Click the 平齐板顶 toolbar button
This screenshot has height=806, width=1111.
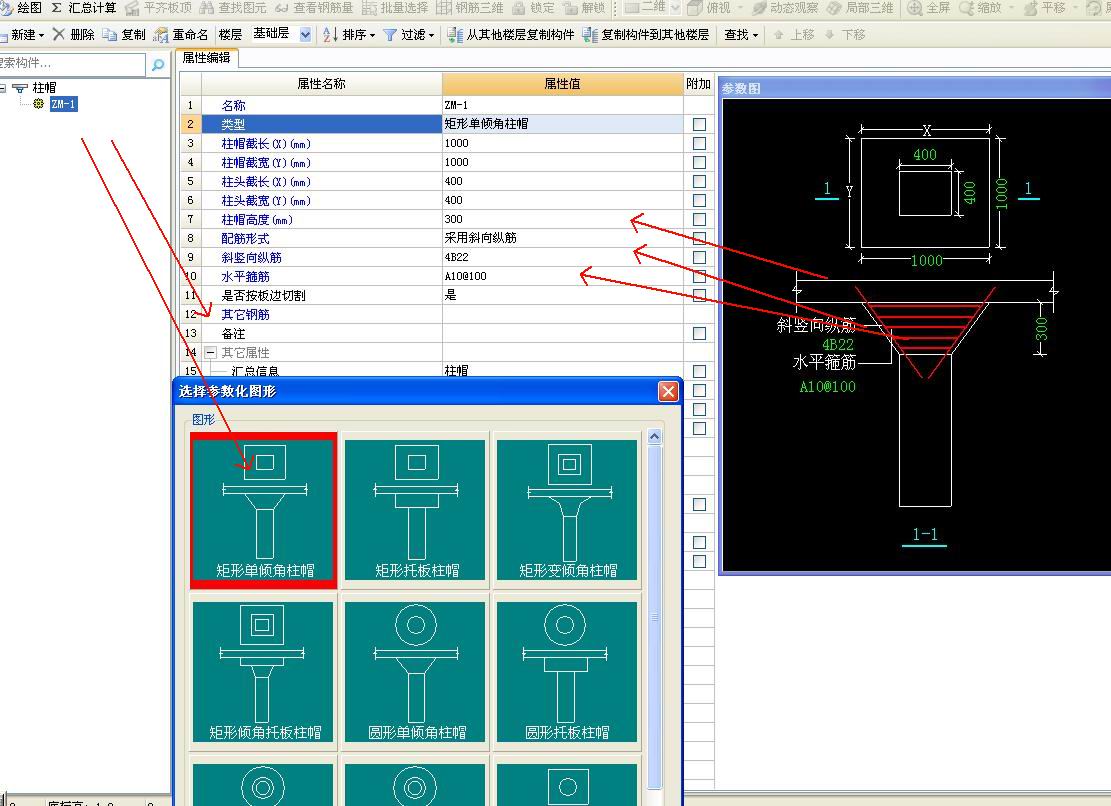click(x=159, y=8)
